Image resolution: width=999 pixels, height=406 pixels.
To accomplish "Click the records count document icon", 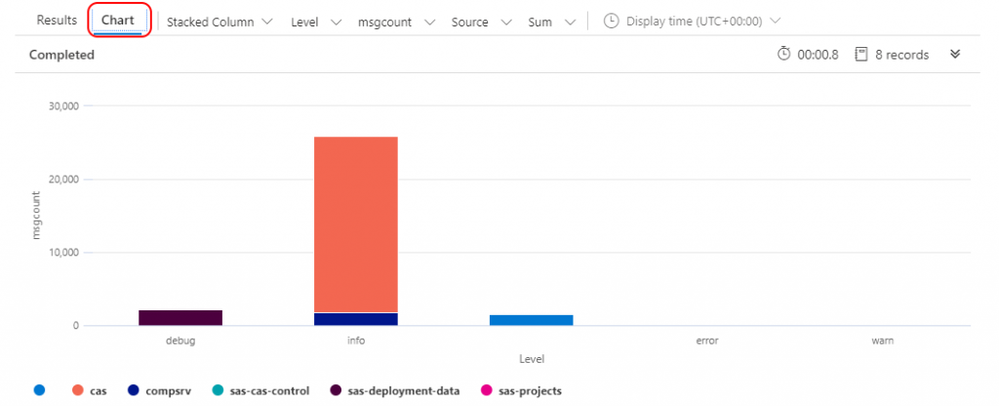I will (861, 55).
